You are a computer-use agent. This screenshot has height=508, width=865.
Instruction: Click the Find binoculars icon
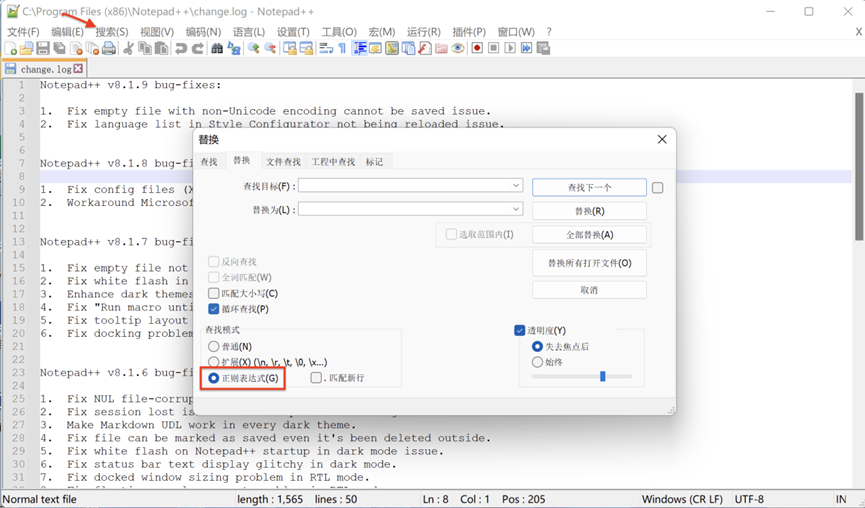(217, 49)
